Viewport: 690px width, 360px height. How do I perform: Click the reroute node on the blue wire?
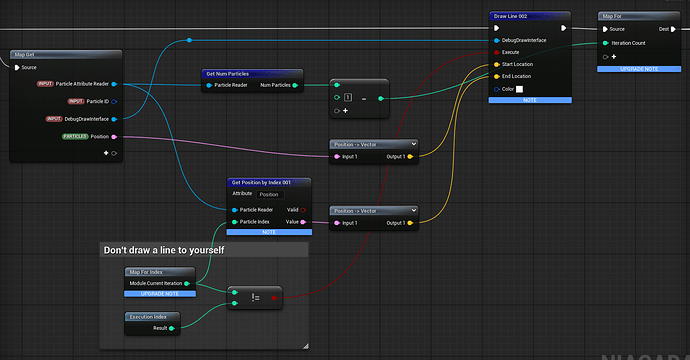(x=189, y=40)
